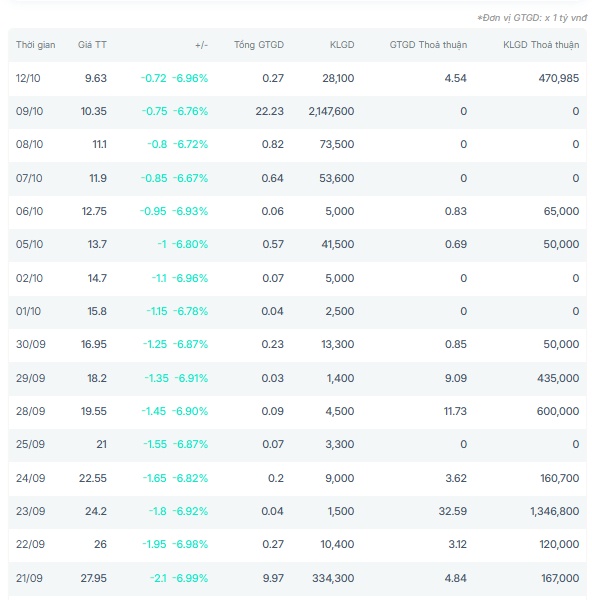Screen dimensions: 592x600
Task: Click the KLGD Thoả thuận column header
Action: pos(541,45)
